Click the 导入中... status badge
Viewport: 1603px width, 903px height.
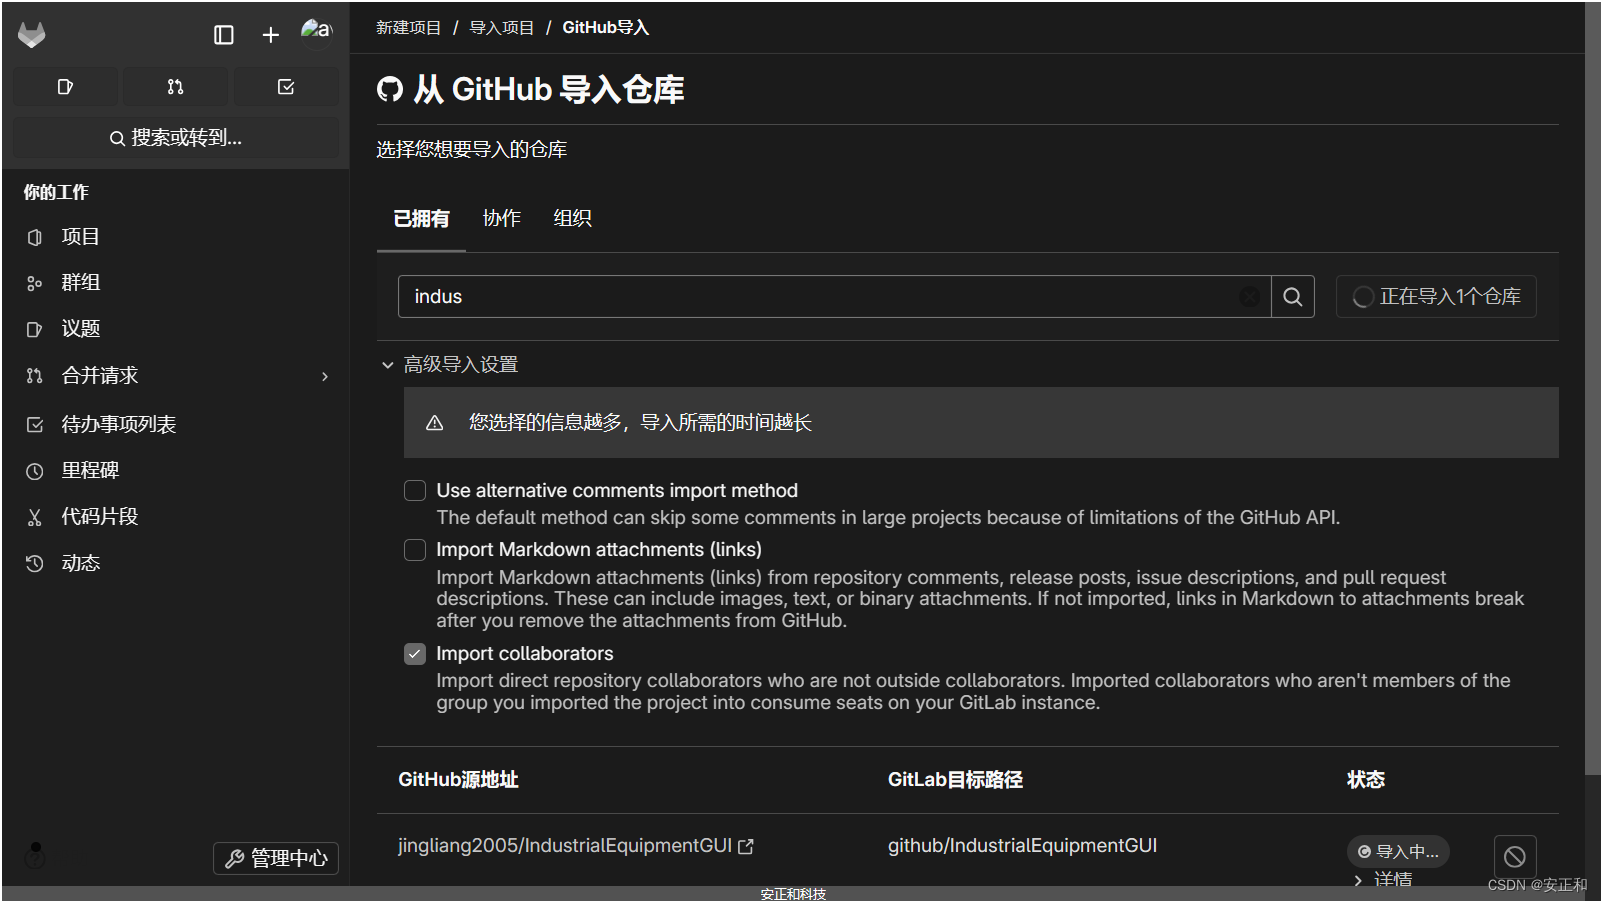point(1398,852)
